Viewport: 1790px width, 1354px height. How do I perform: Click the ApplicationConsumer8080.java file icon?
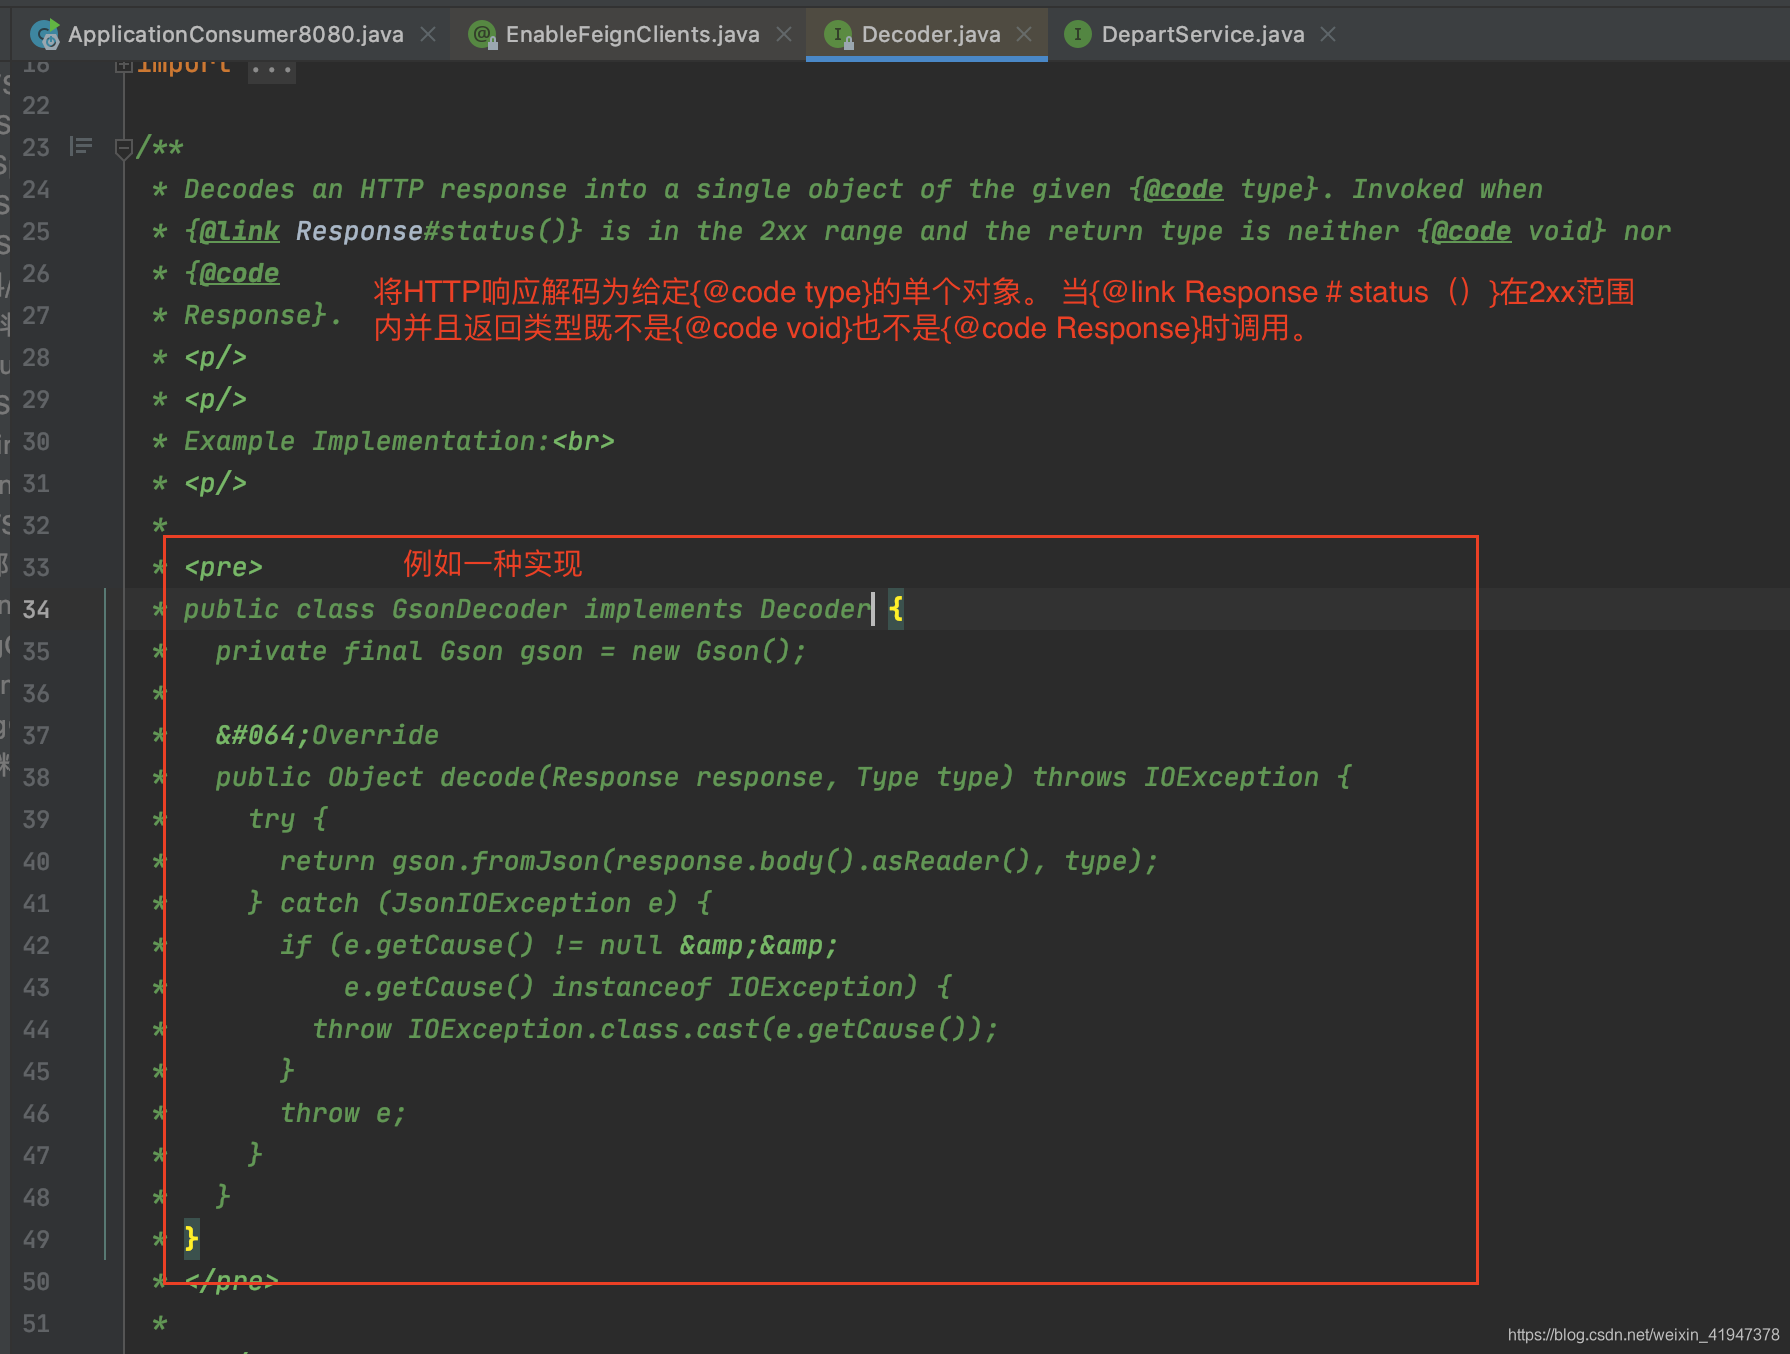coord(45,34)
